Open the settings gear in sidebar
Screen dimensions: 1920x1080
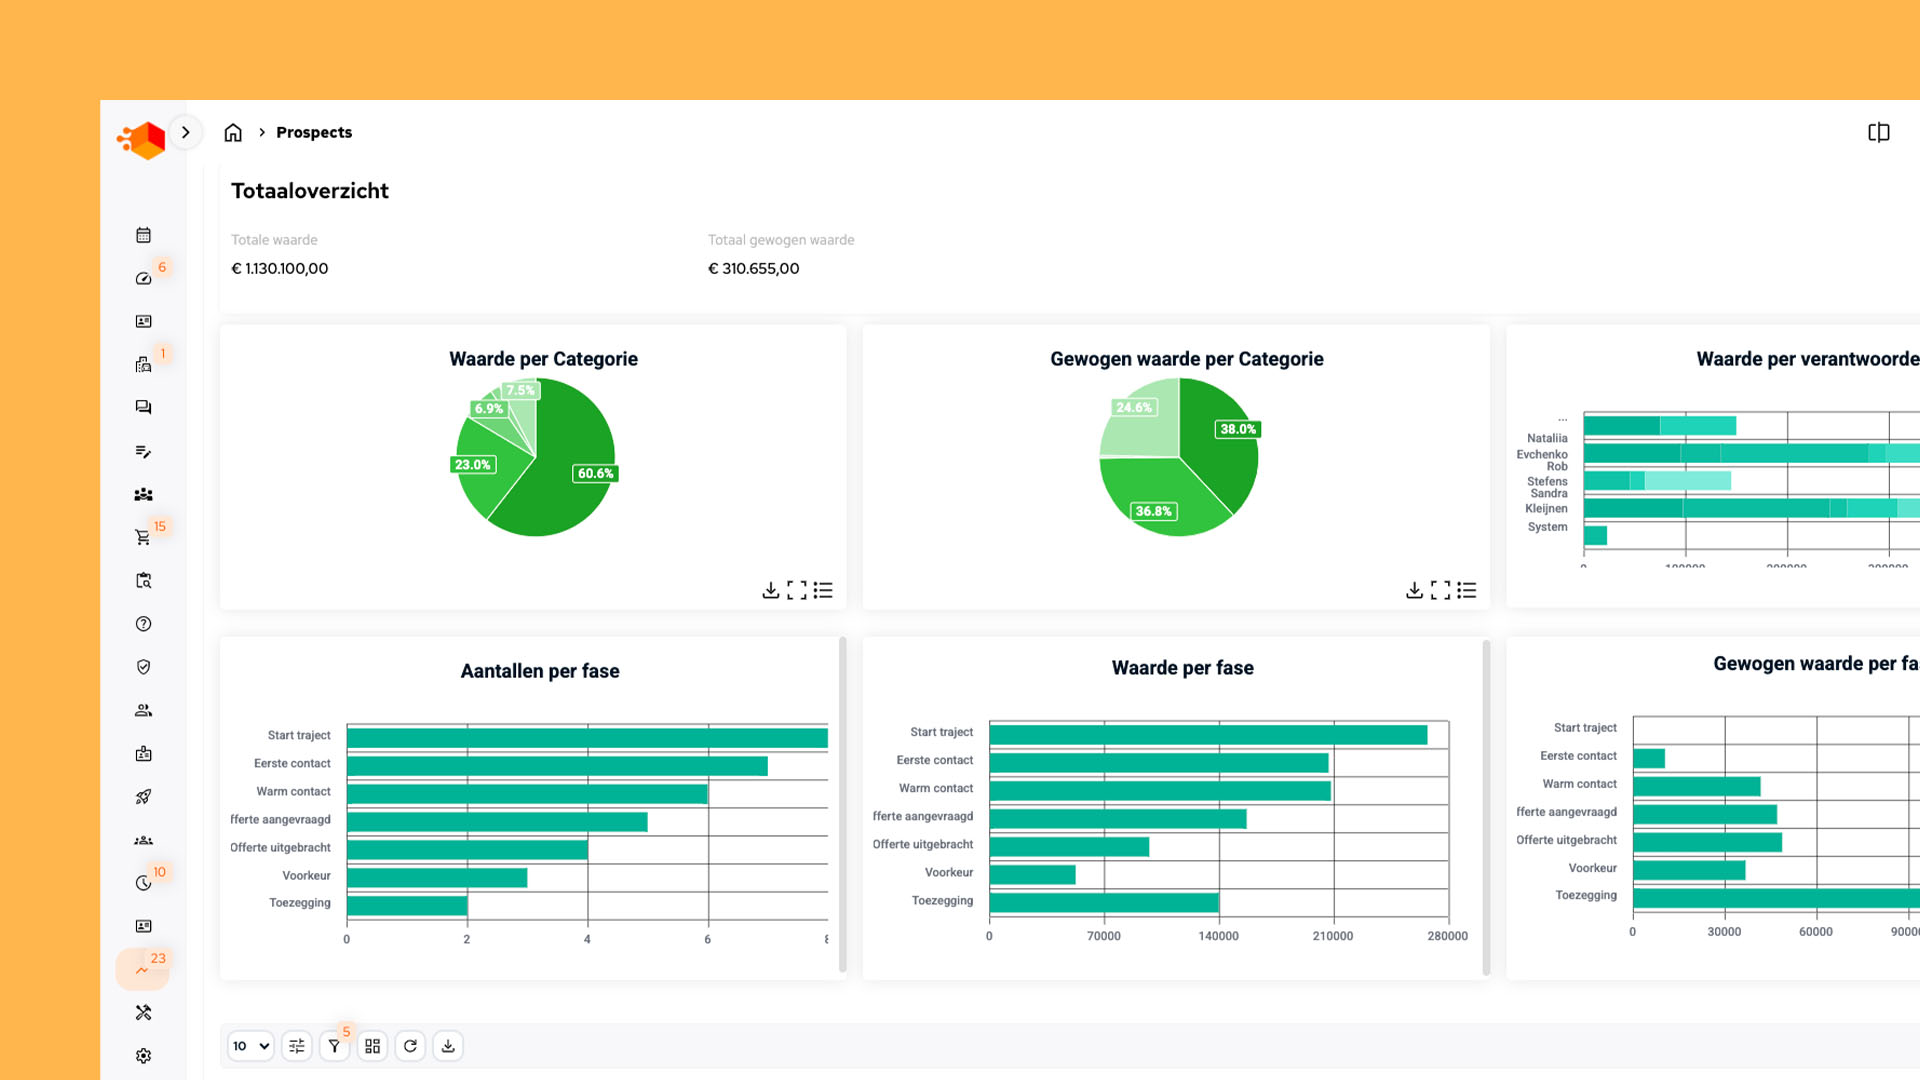[143, 1056]
